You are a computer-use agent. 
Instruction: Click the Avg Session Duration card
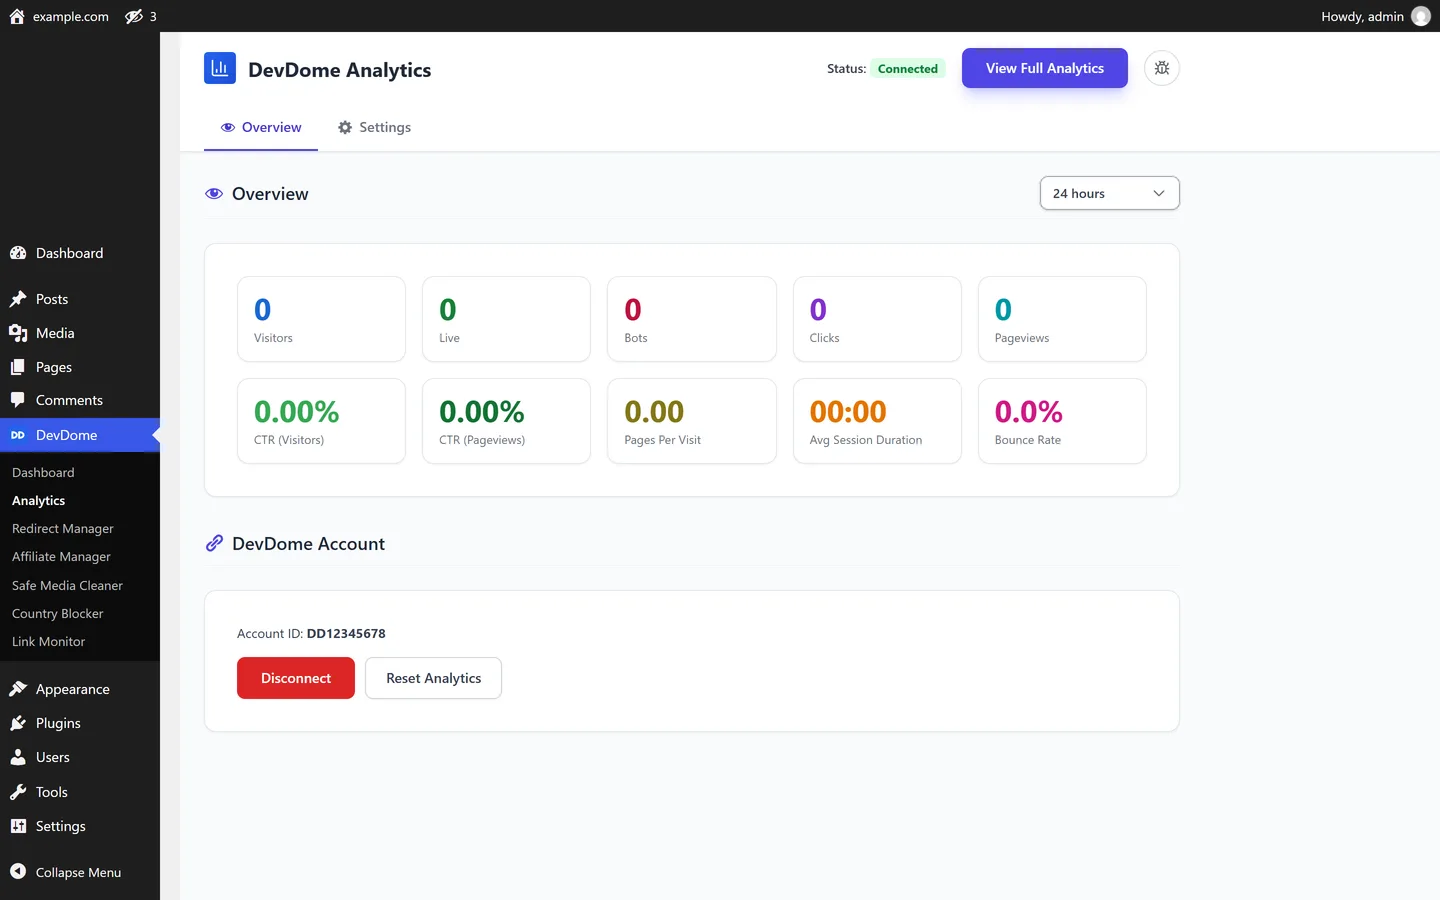pos(877,421)
